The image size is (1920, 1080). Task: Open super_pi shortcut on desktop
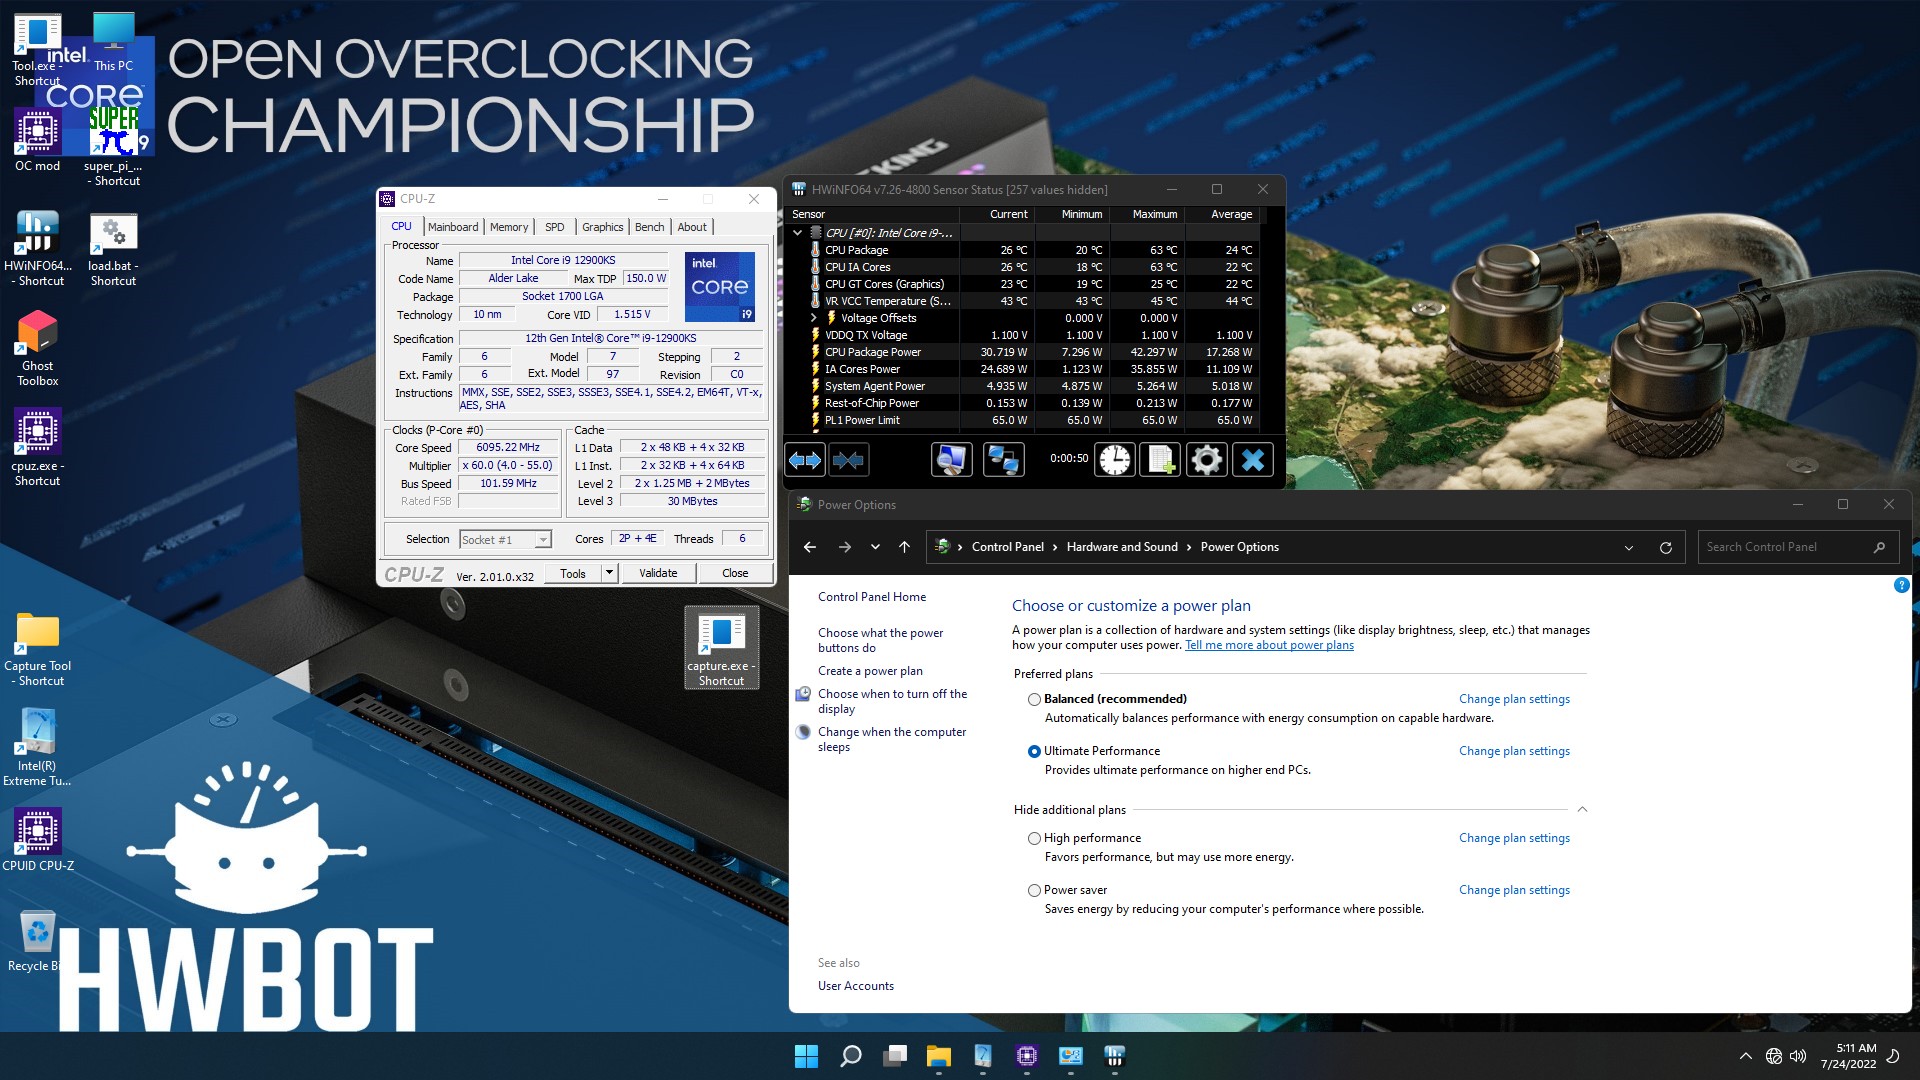112,148
